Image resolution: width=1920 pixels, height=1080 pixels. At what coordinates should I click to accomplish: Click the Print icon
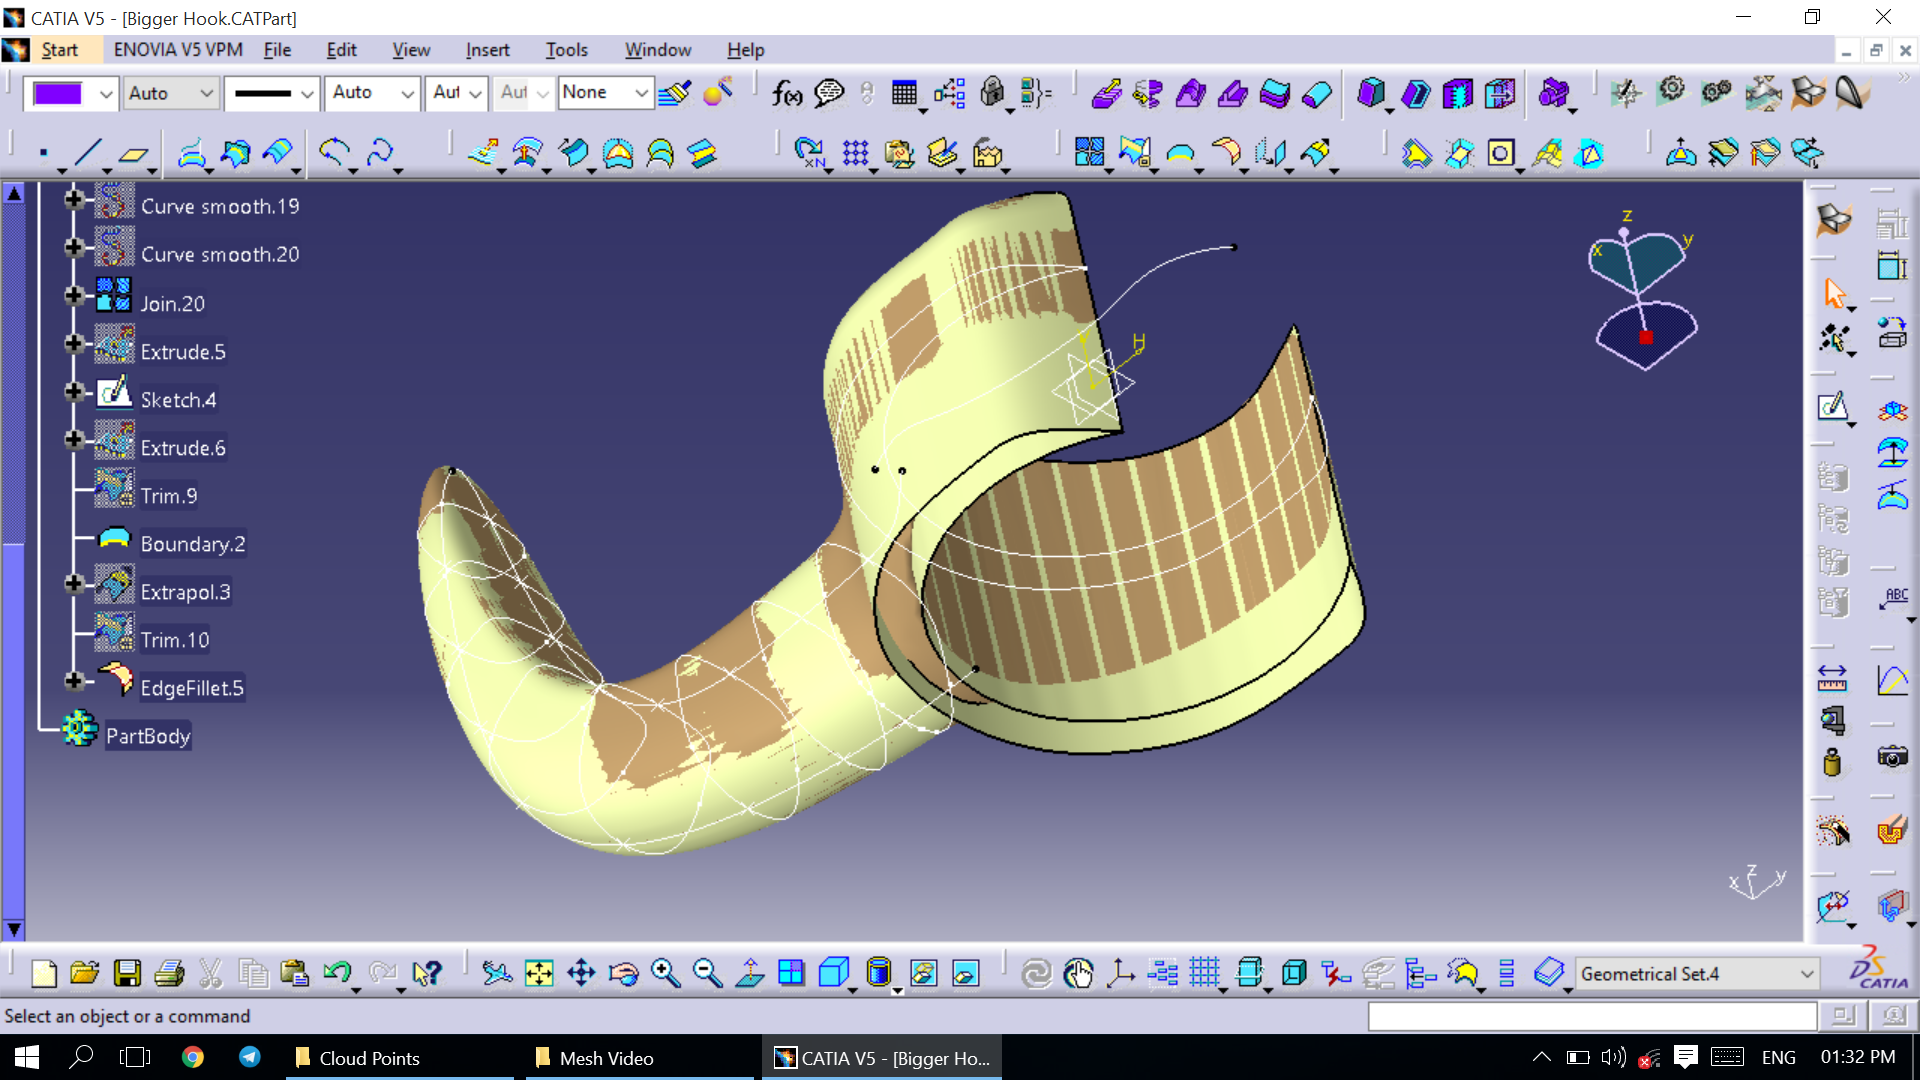coord(169,973)
